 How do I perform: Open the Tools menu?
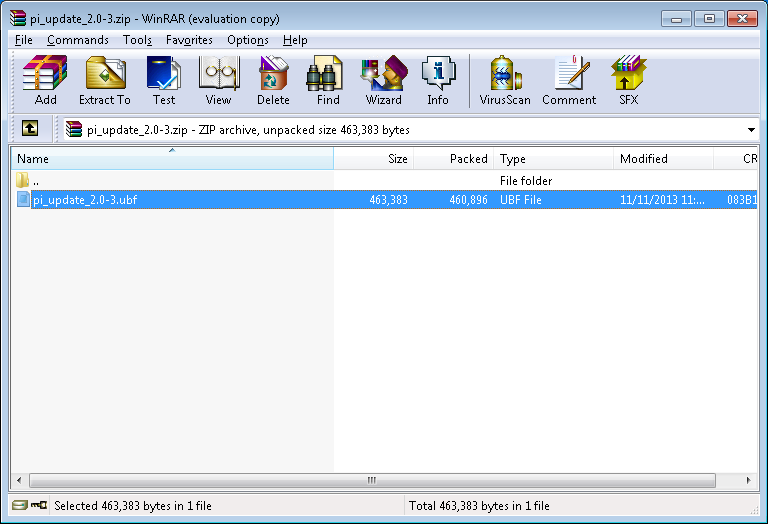click(137, 40)
